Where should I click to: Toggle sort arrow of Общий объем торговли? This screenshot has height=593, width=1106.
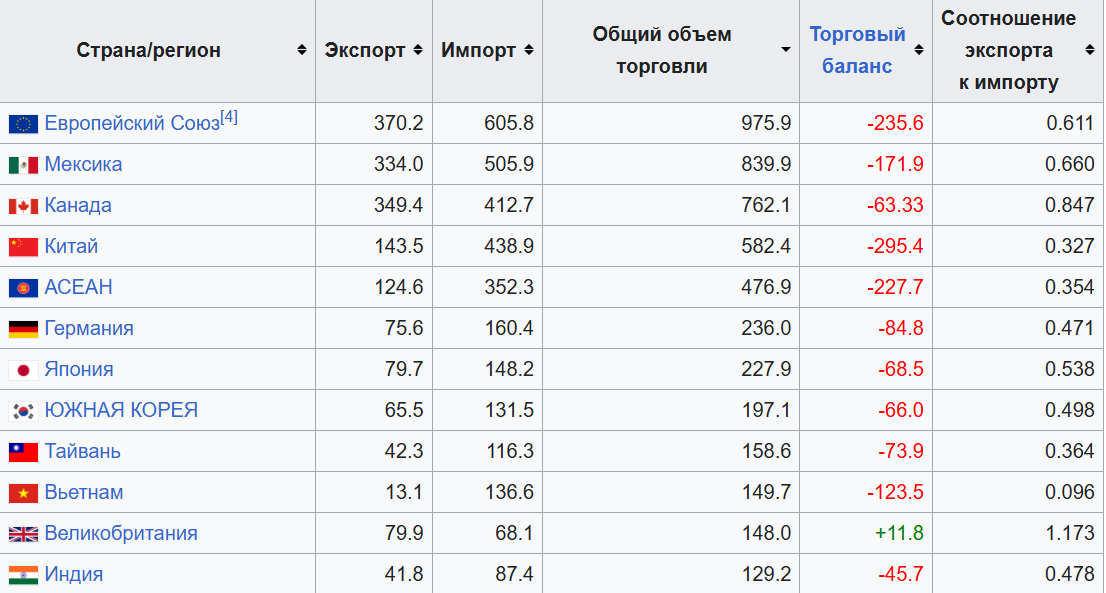pos(786,50)
